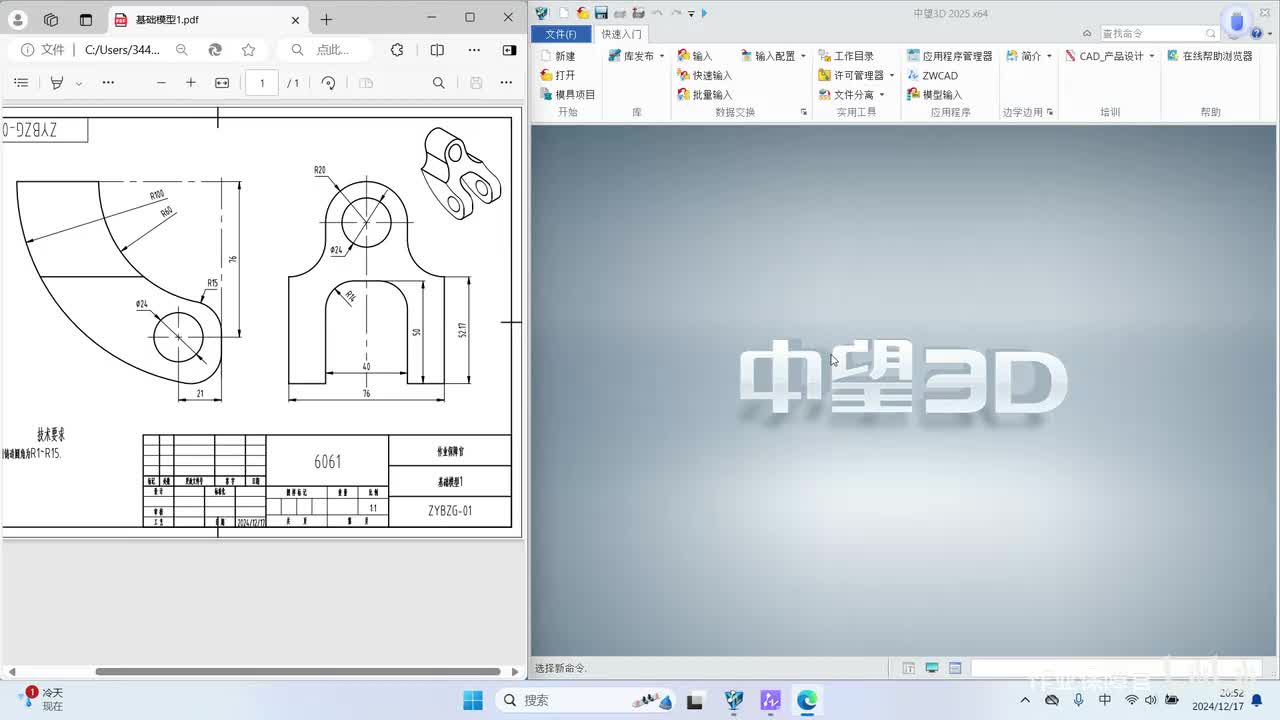Click the Edge tab actions icon
The height and width of the screenshot is (720, 1280).
85,19
